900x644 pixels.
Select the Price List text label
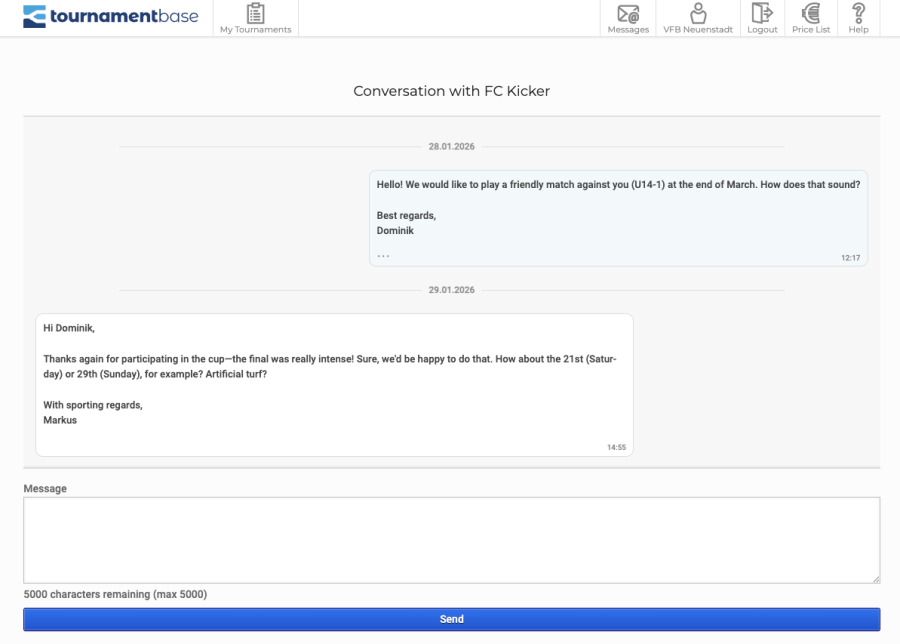810,30
